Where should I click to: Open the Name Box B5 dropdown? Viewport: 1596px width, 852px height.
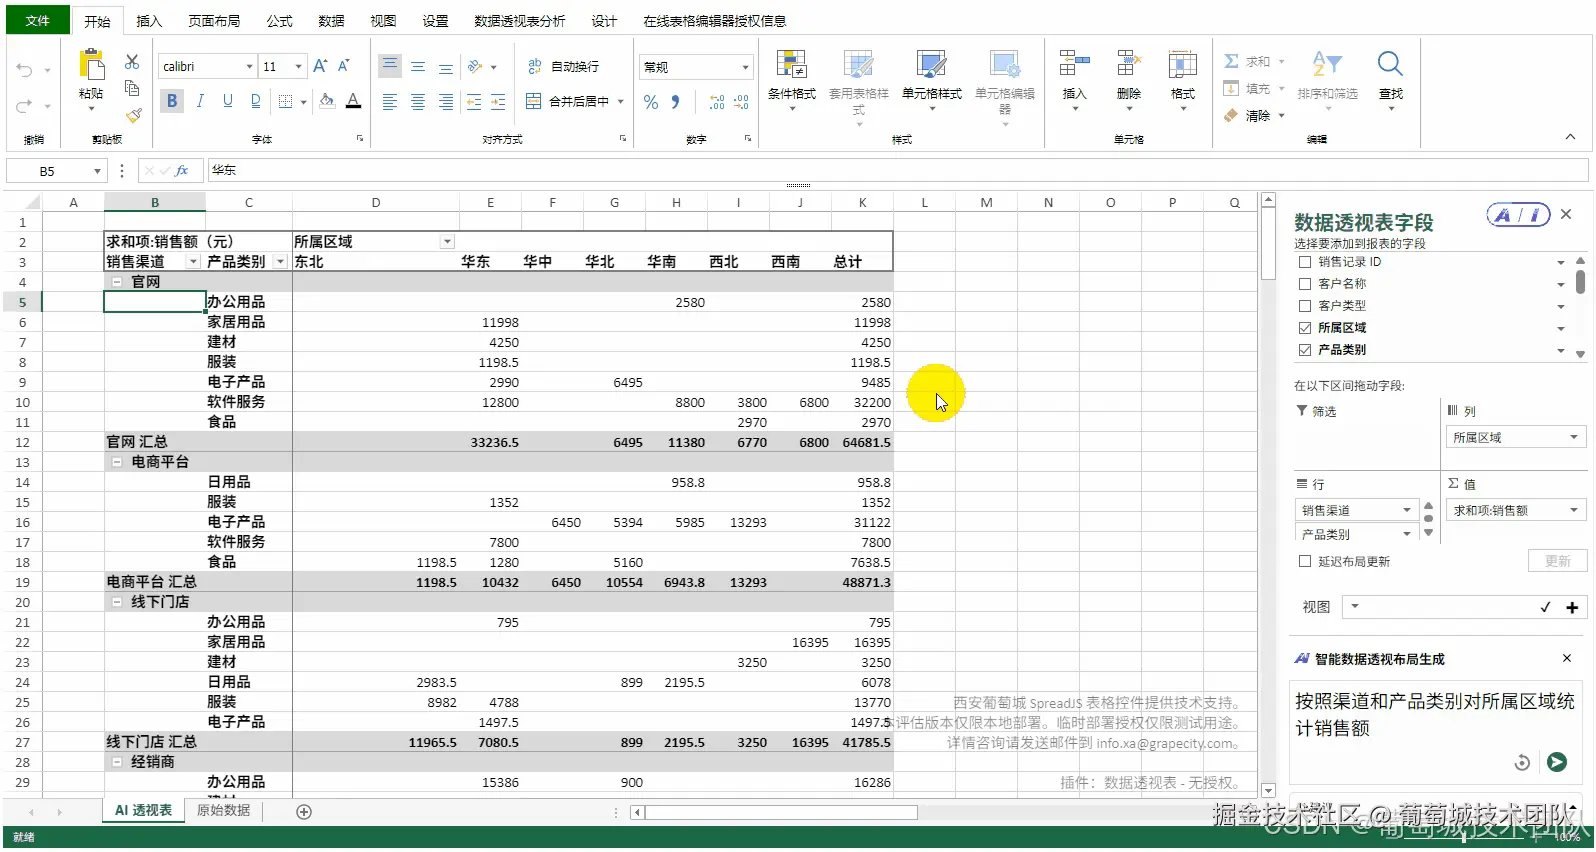pos(97,171)
